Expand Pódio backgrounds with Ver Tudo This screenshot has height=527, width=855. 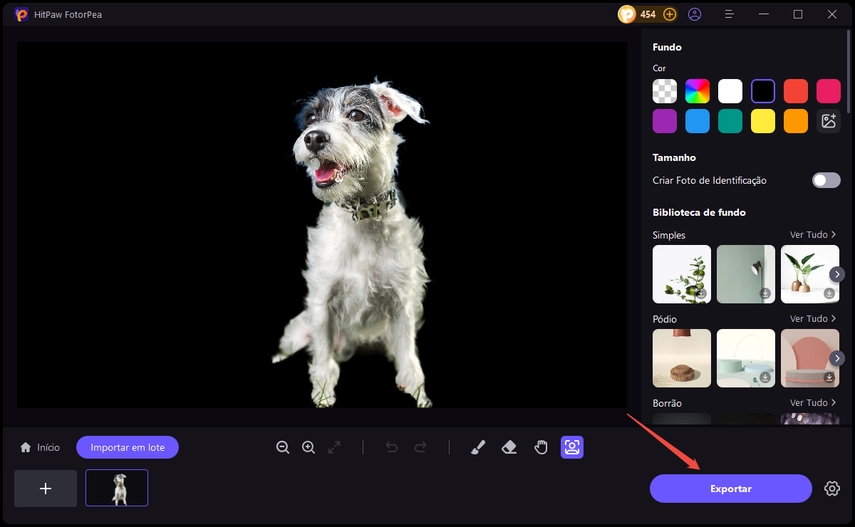click(812, 319)
